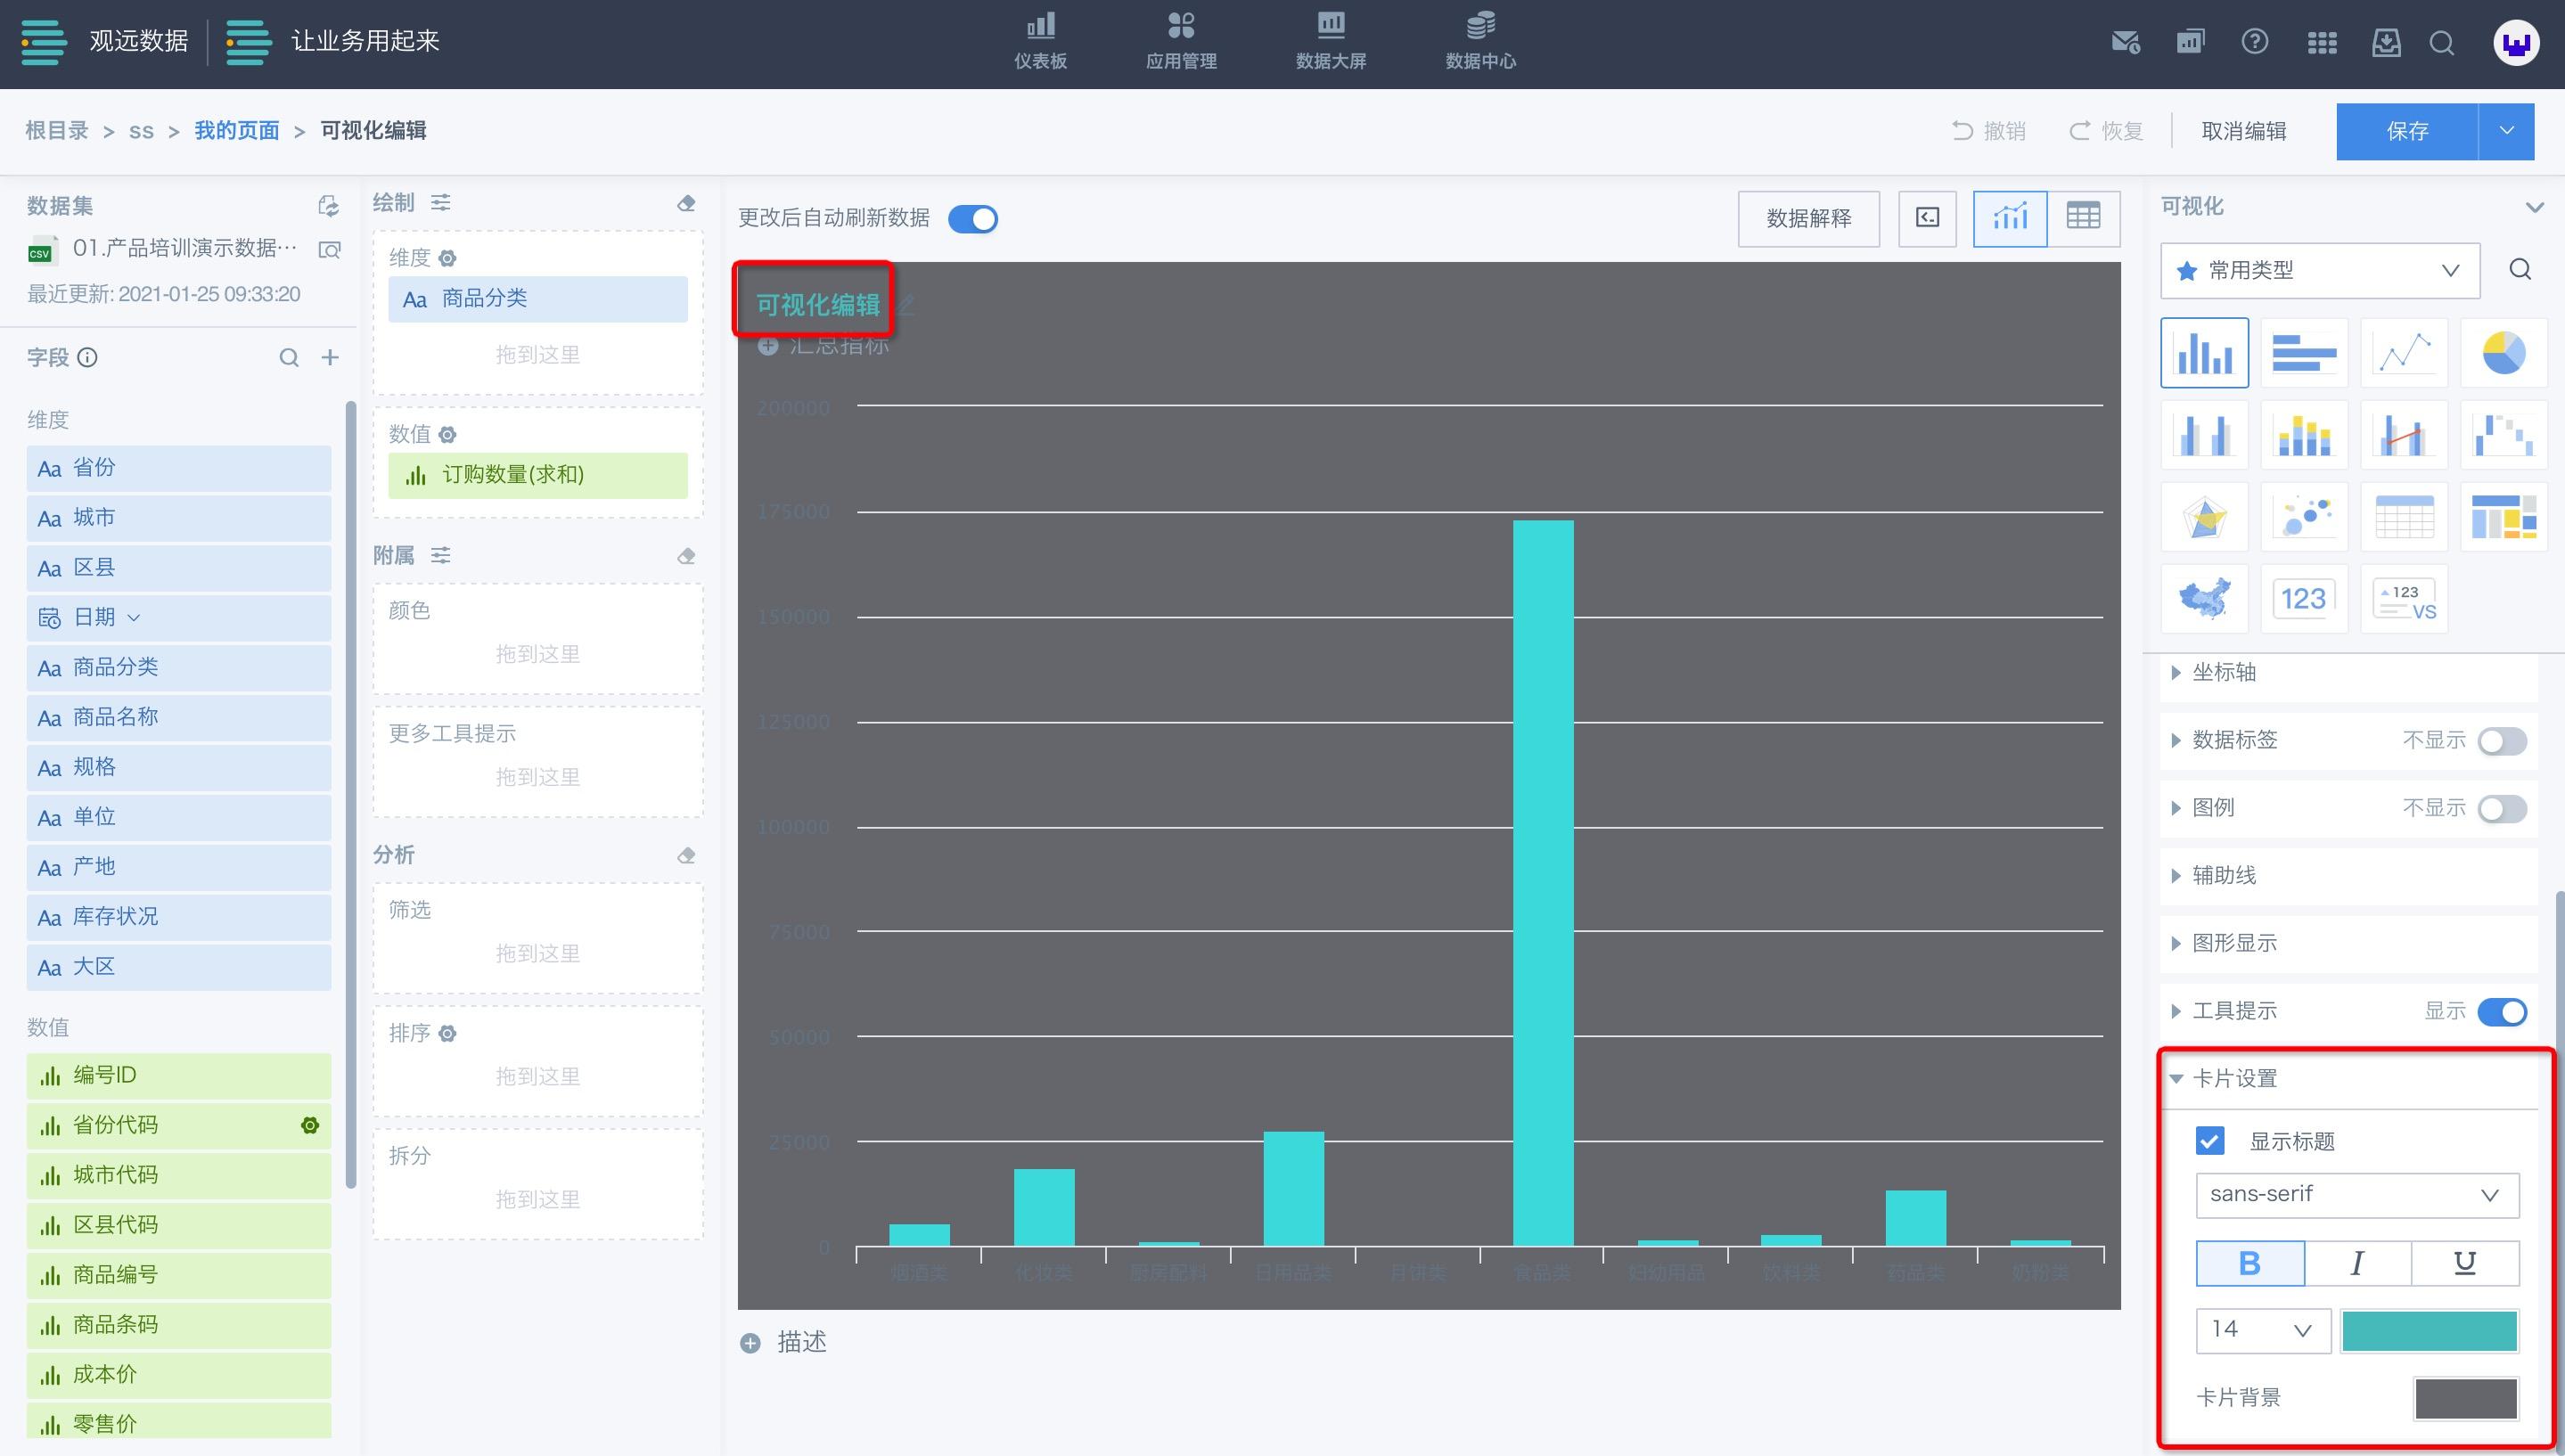The height and width of the screenshot is (1456, 2565).
Task: Select the scatter bubble chart icon
Action: (2304, 517)
